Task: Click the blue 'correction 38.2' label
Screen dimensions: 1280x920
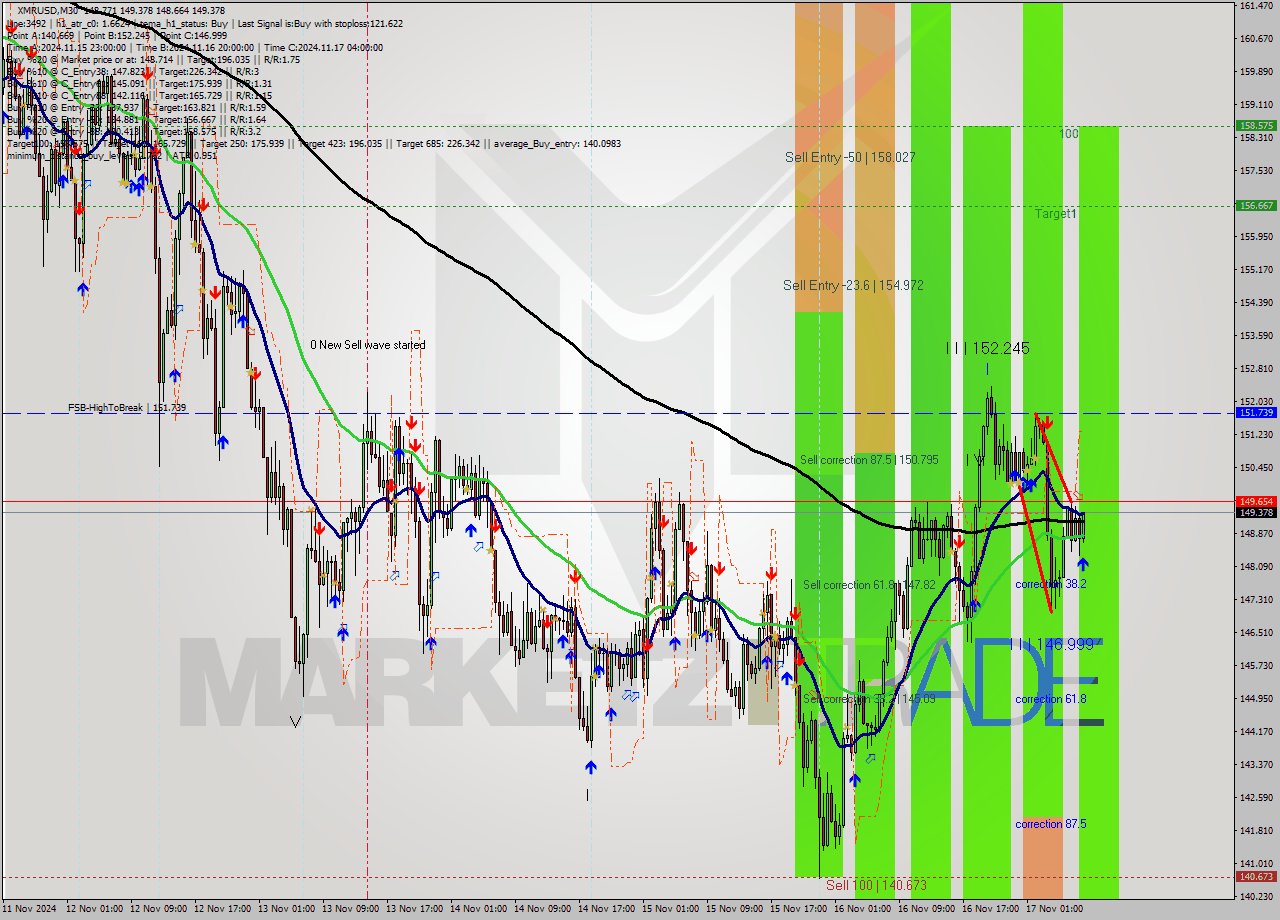Action: click(x=1050, y=584)
